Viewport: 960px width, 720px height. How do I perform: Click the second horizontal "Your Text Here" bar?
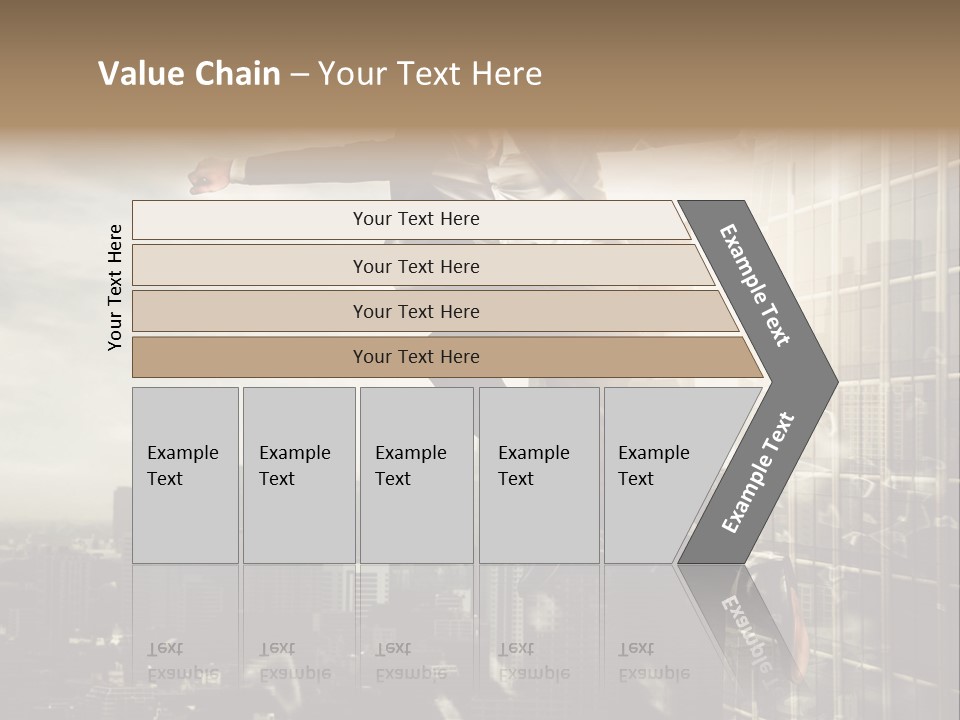[415, 266]
